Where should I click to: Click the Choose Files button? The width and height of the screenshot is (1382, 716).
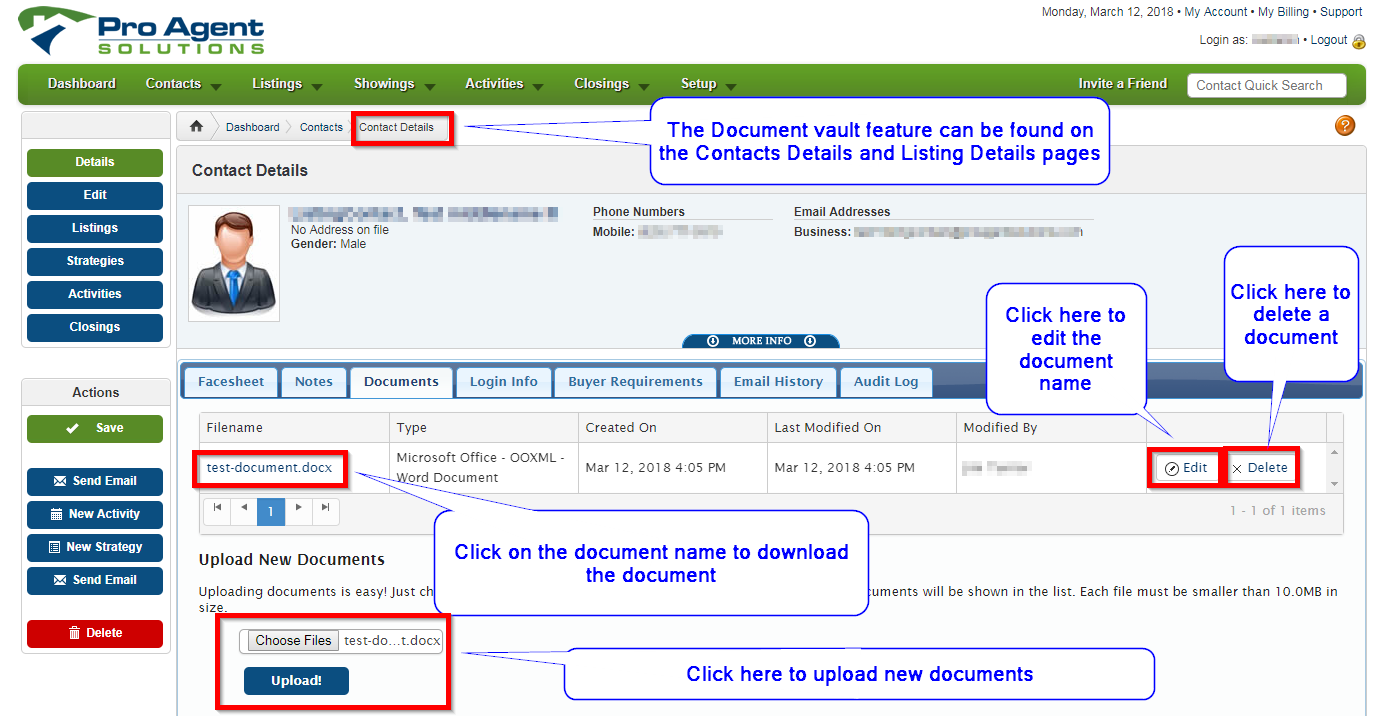click(293, 641)
